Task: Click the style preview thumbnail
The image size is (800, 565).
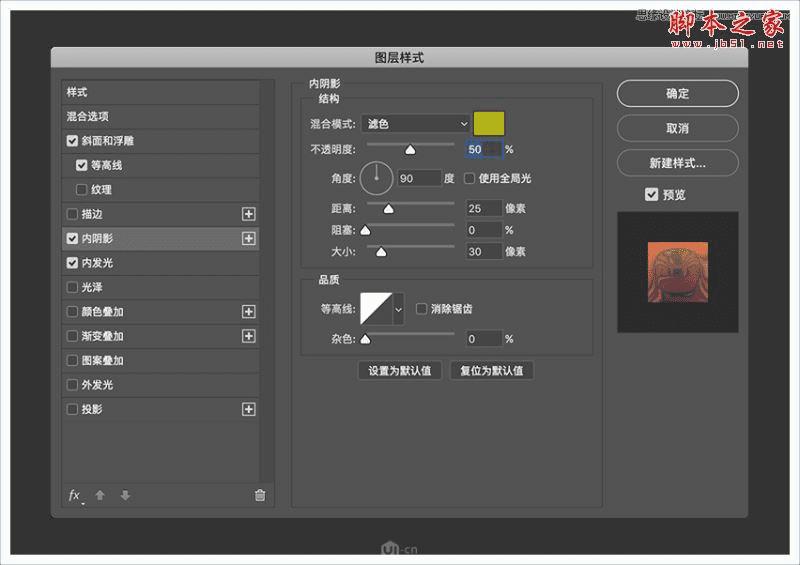Action: tap(678, 272)
